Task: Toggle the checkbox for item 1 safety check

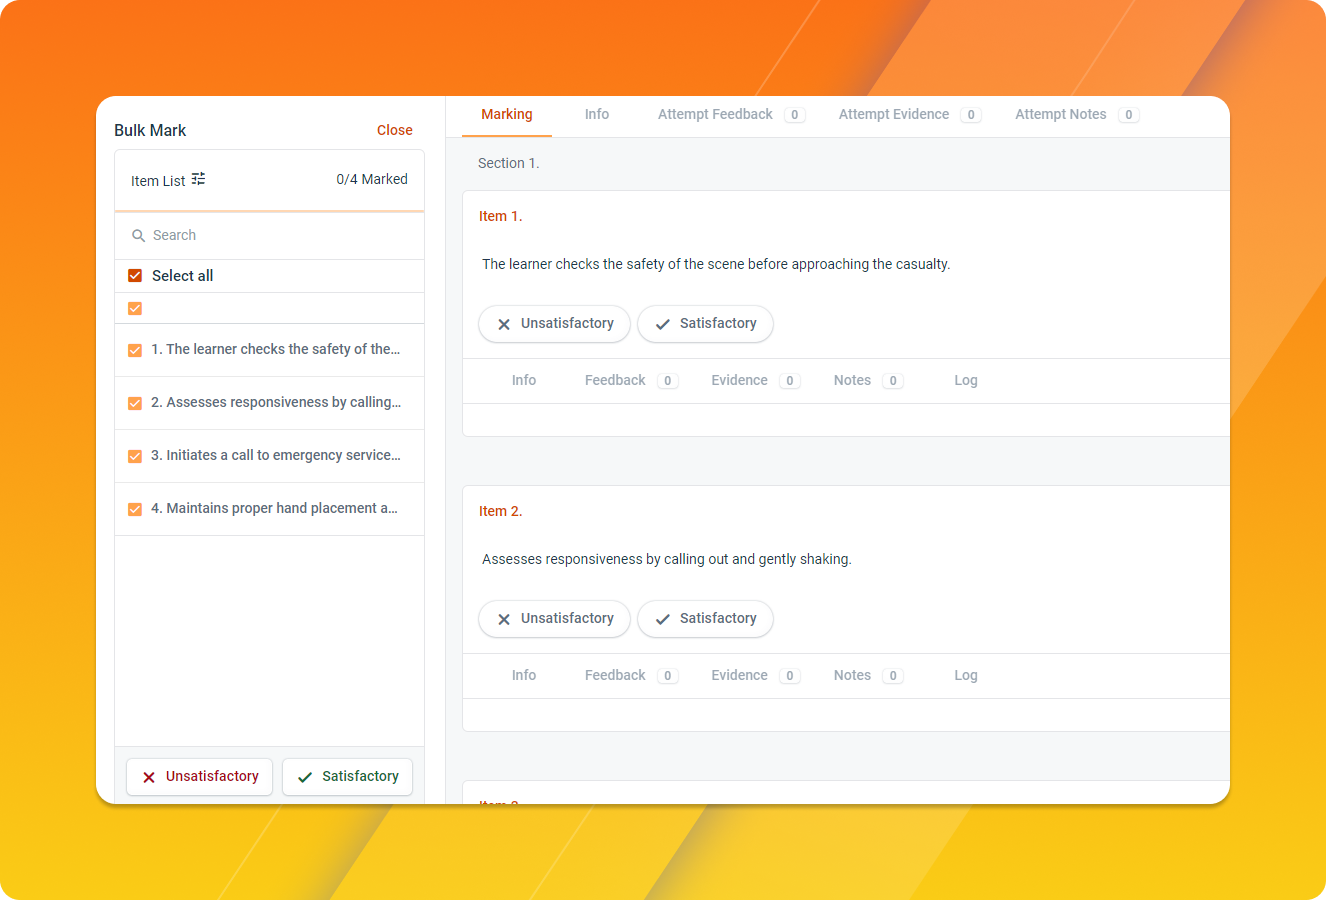Action: [135, 350]
